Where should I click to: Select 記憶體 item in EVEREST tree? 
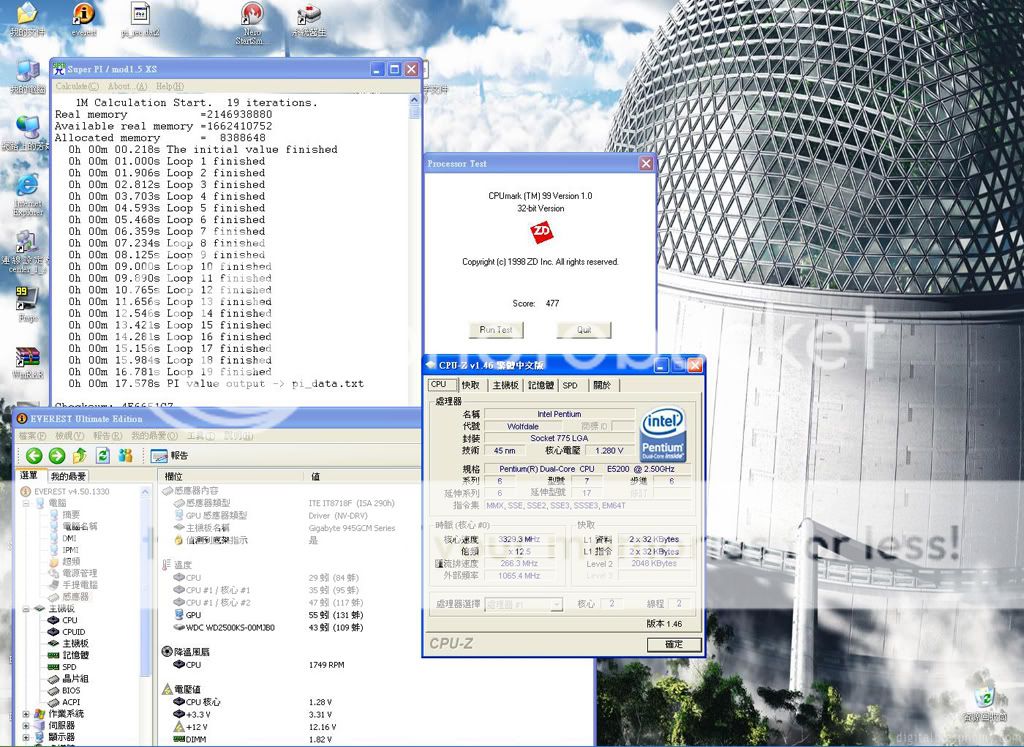68,655
